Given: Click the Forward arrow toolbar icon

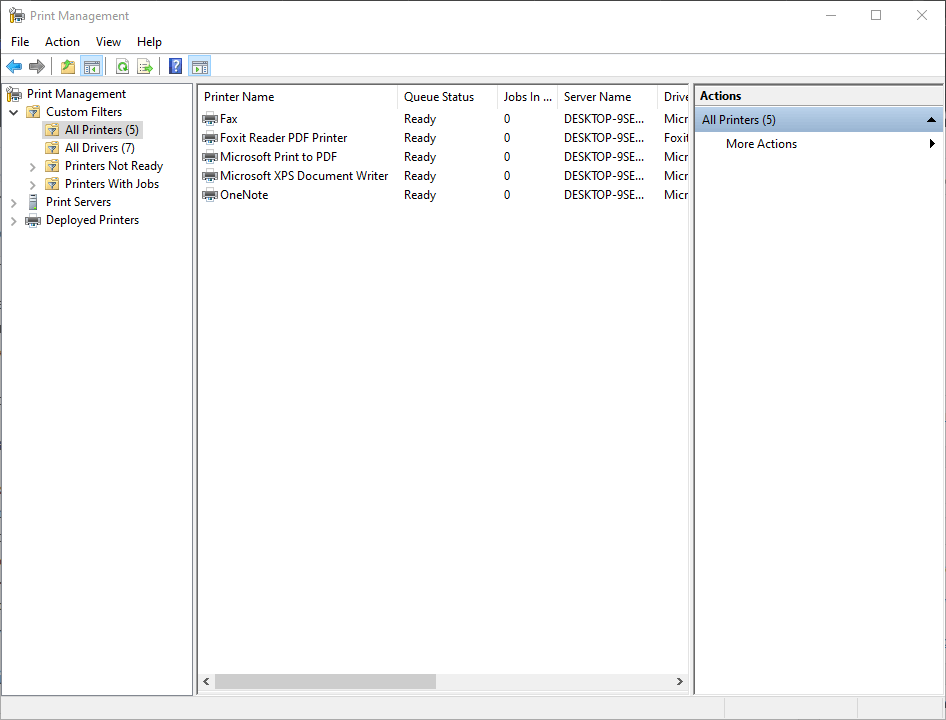Looking at the screenshot, I should click(x=37, y=66).
